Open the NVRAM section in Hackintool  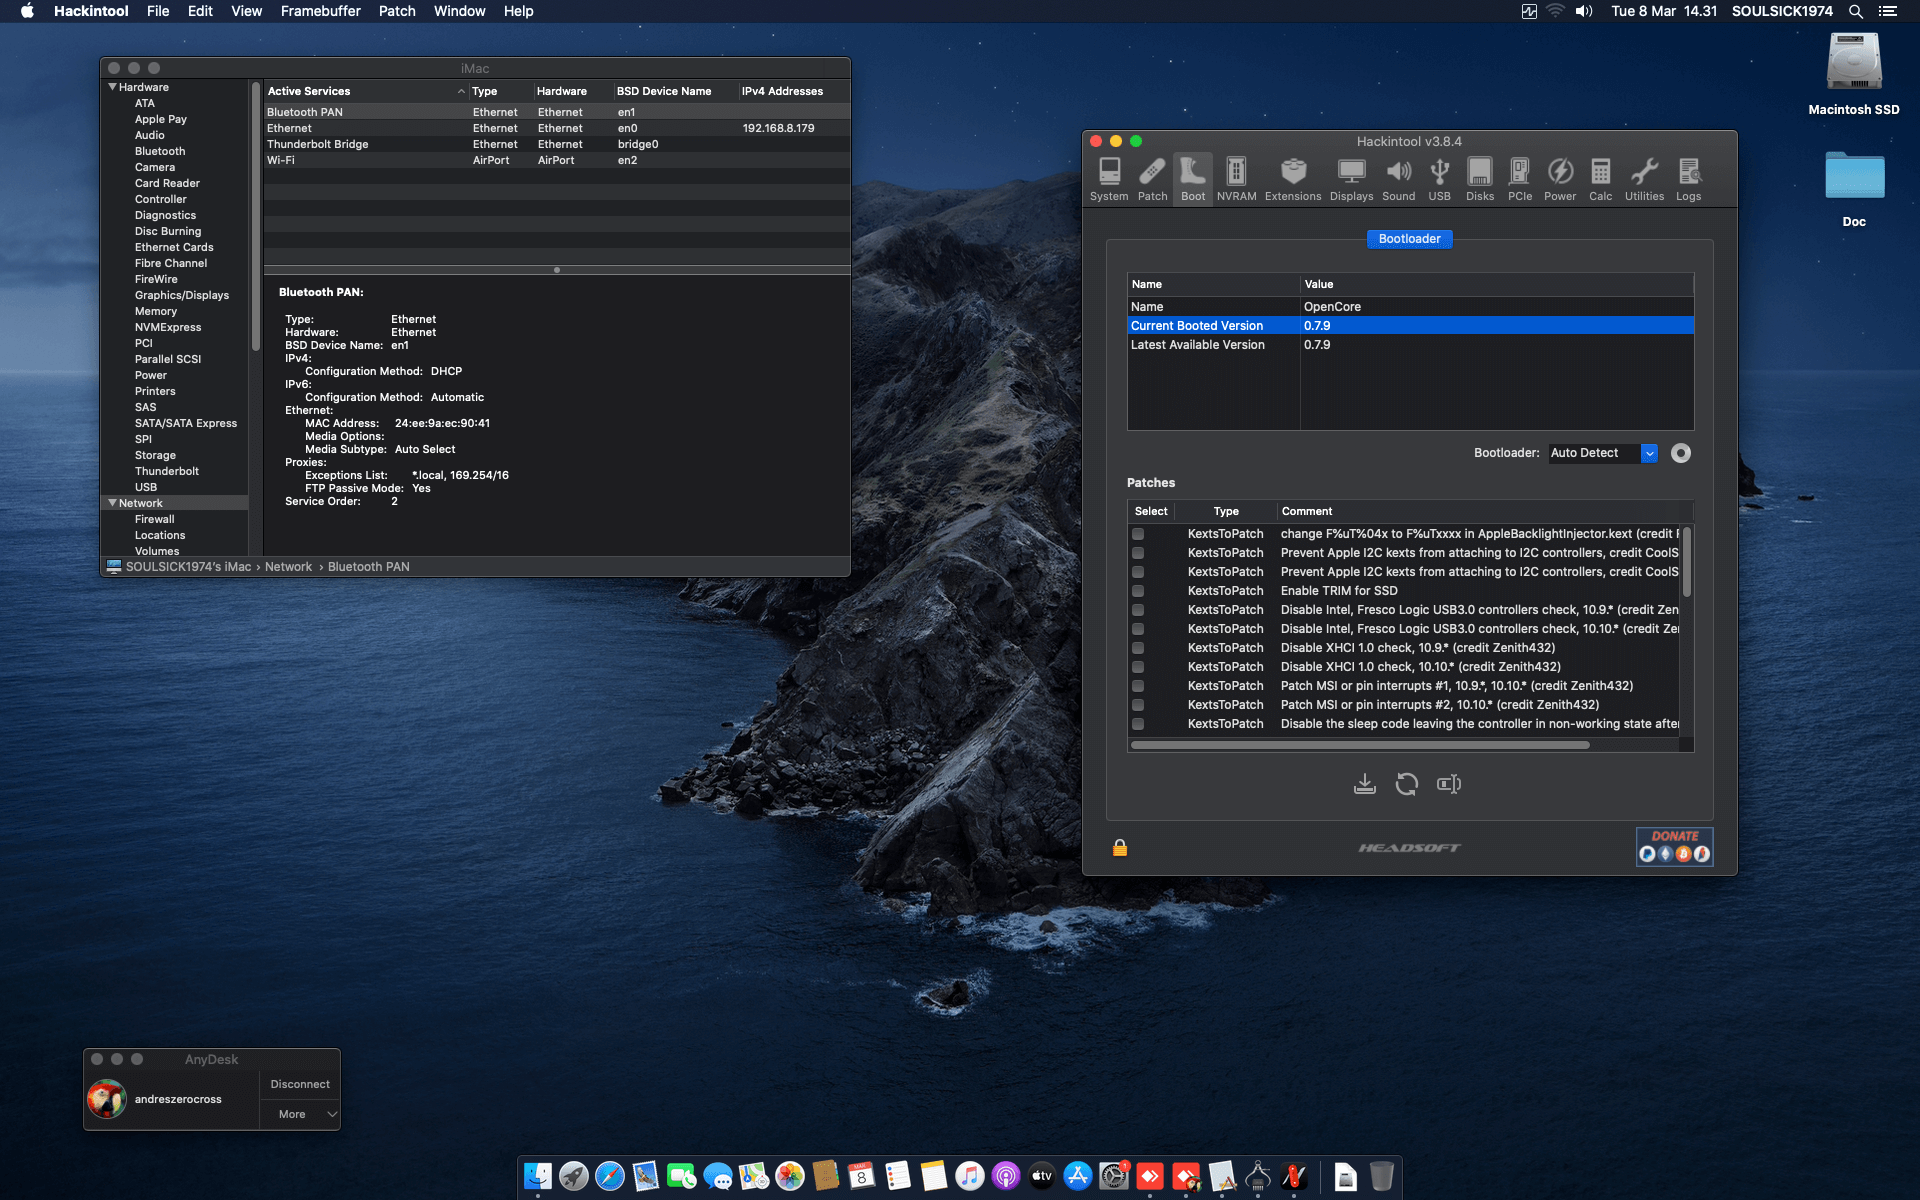pos(1236,179)
